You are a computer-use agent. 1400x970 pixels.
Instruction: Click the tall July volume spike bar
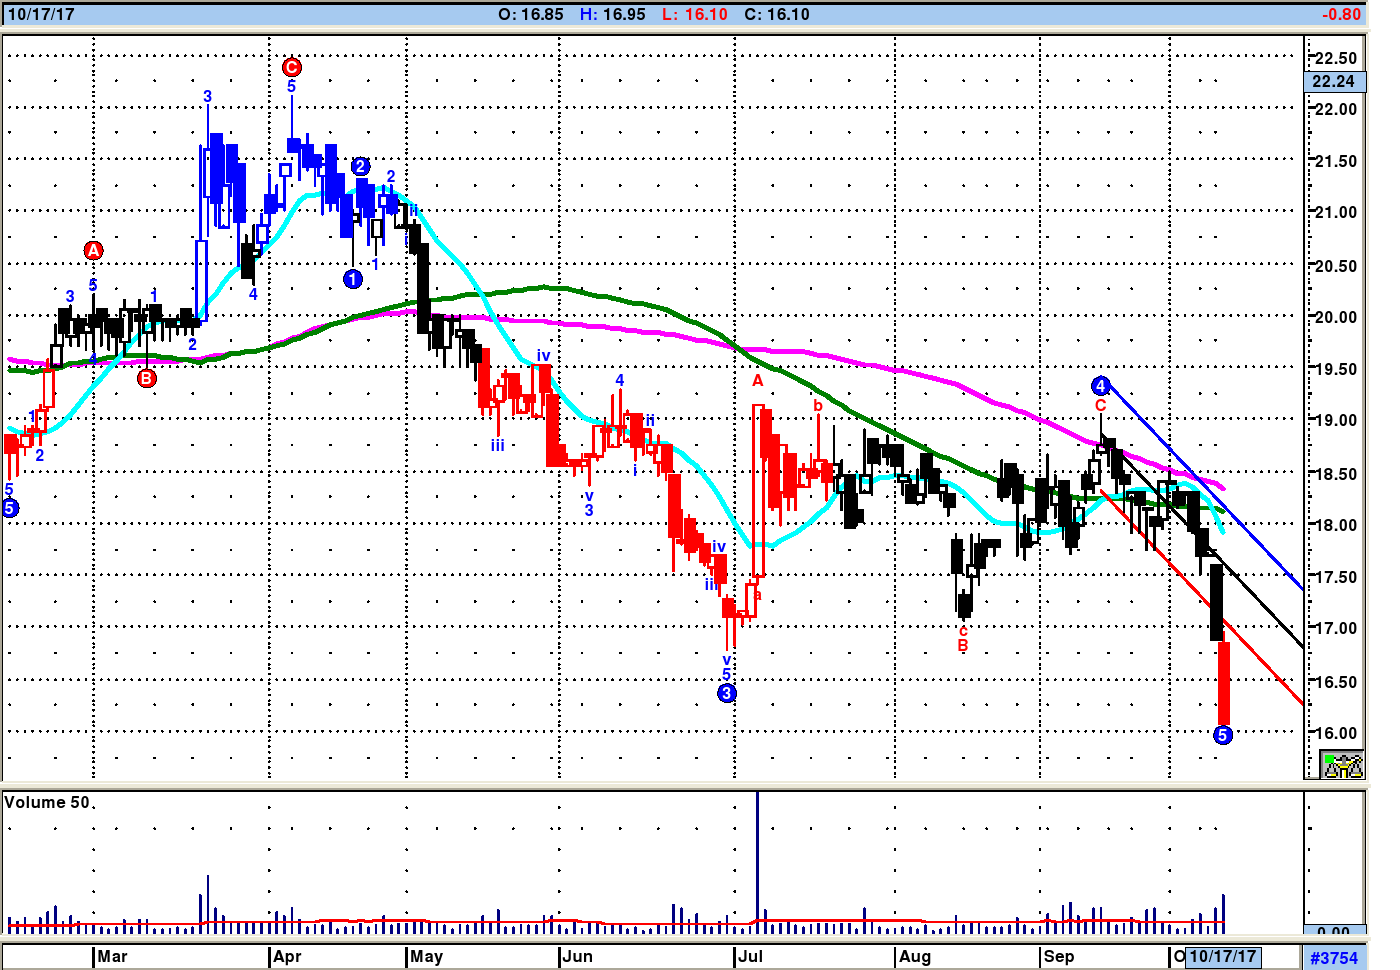coord(757,862)
